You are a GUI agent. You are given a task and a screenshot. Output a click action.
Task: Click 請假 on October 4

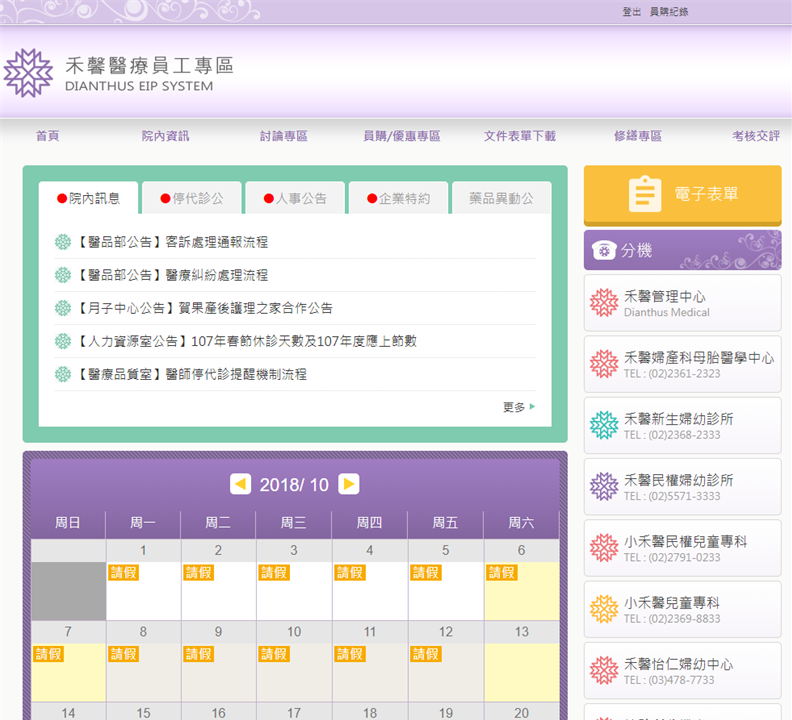[x=350, y=572]
